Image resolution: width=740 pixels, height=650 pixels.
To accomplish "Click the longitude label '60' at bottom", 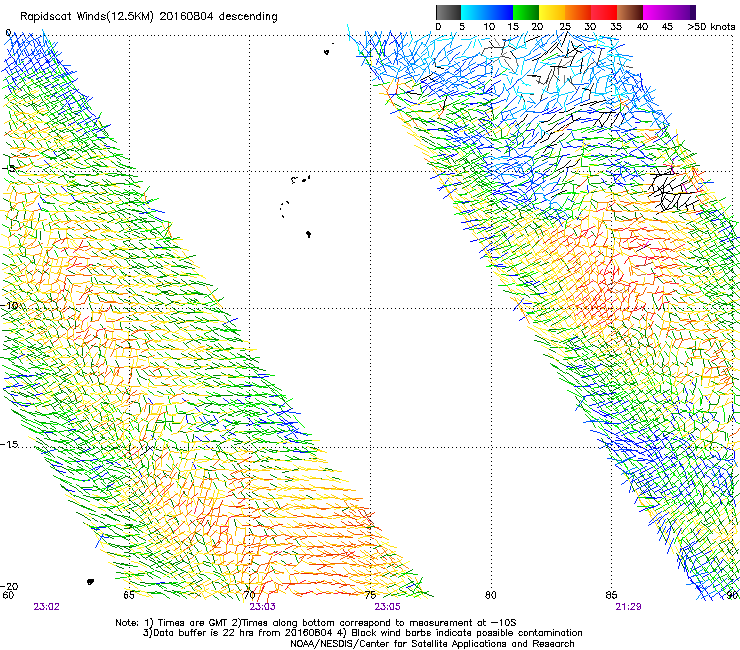I will [x=8, y=595].
